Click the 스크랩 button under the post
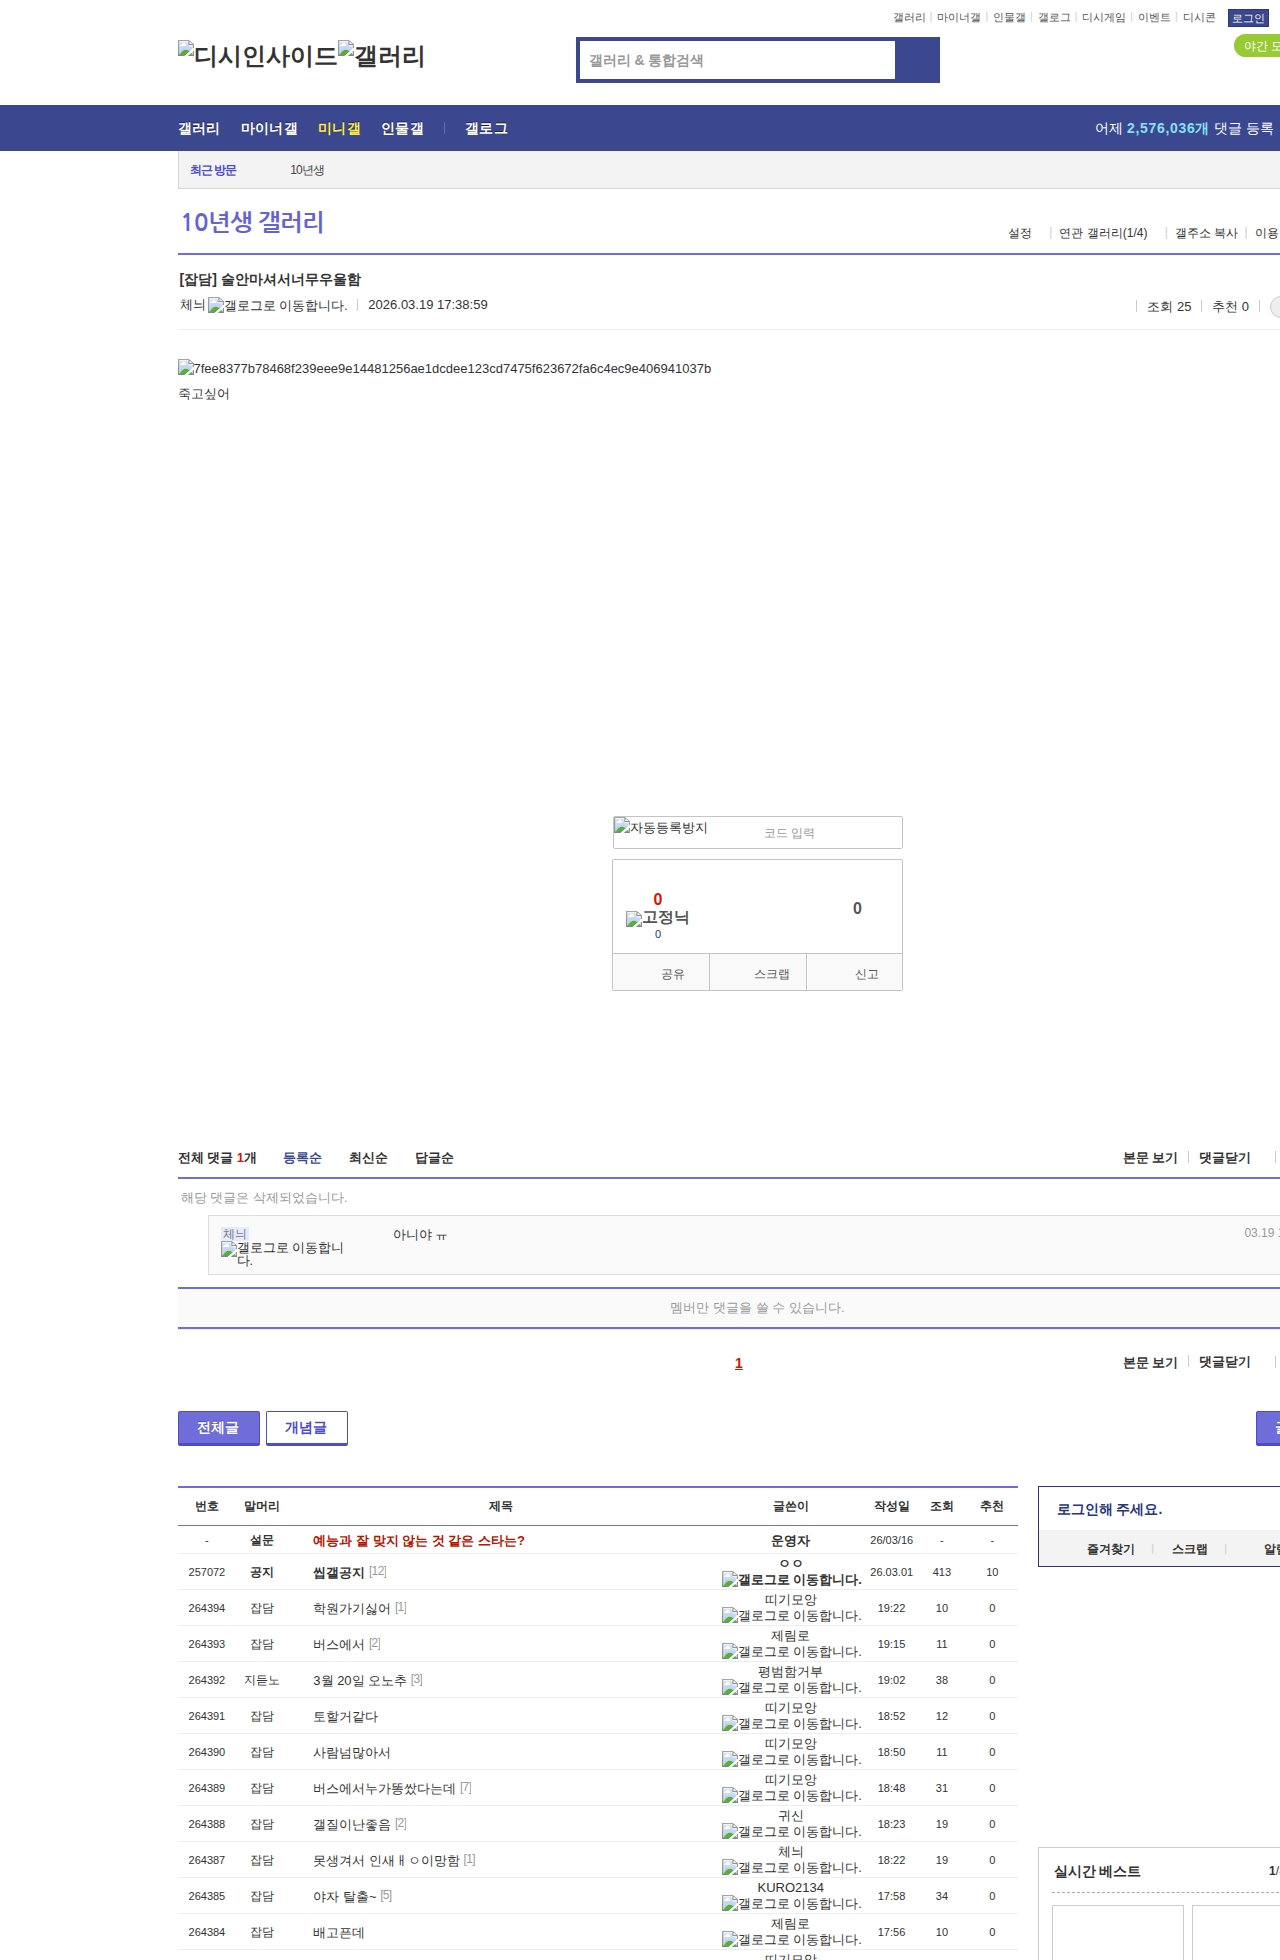The height and width of the screenshot is (1960, 1280). coord(771,974)
